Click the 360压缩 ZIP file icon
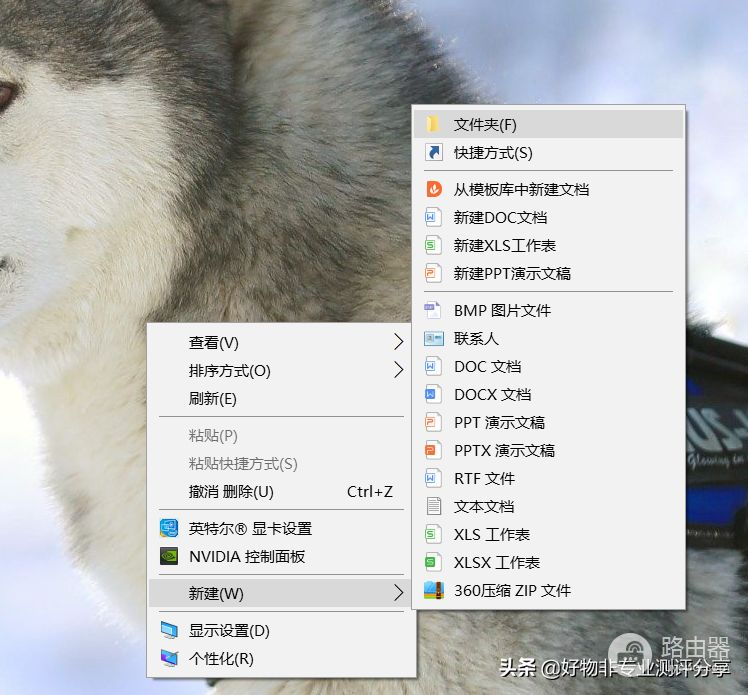 [x=433, y=591]
